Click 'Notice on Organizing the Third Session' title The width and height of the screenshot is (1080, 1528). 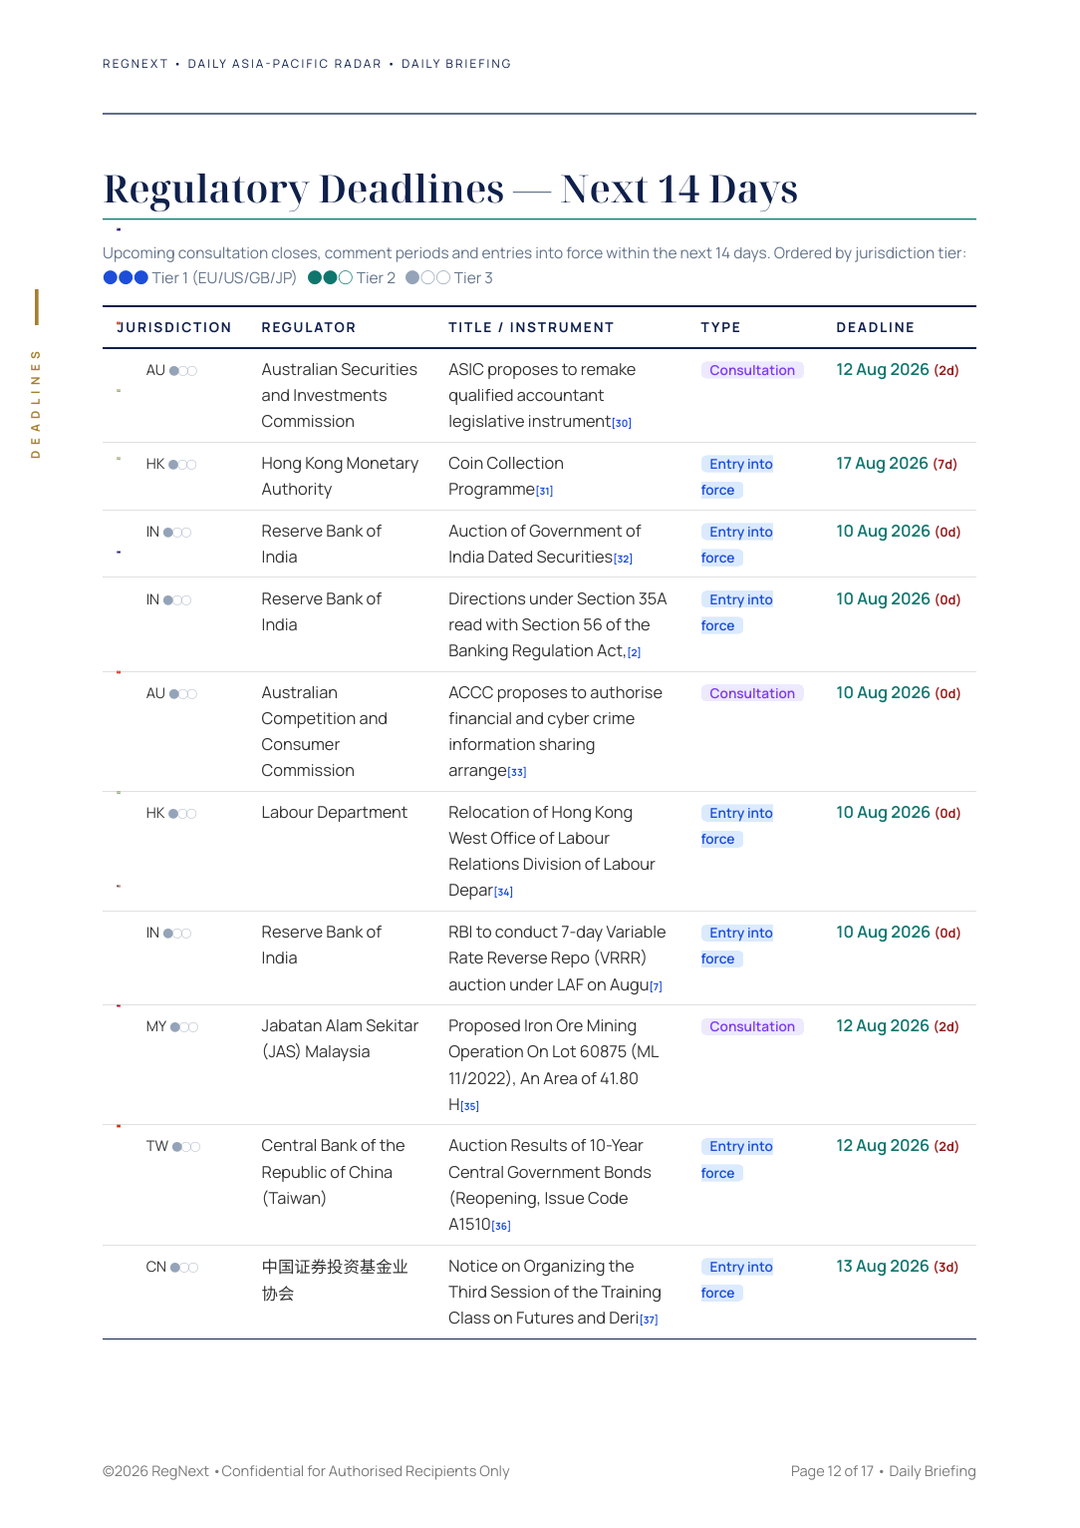pos(554,1292)
